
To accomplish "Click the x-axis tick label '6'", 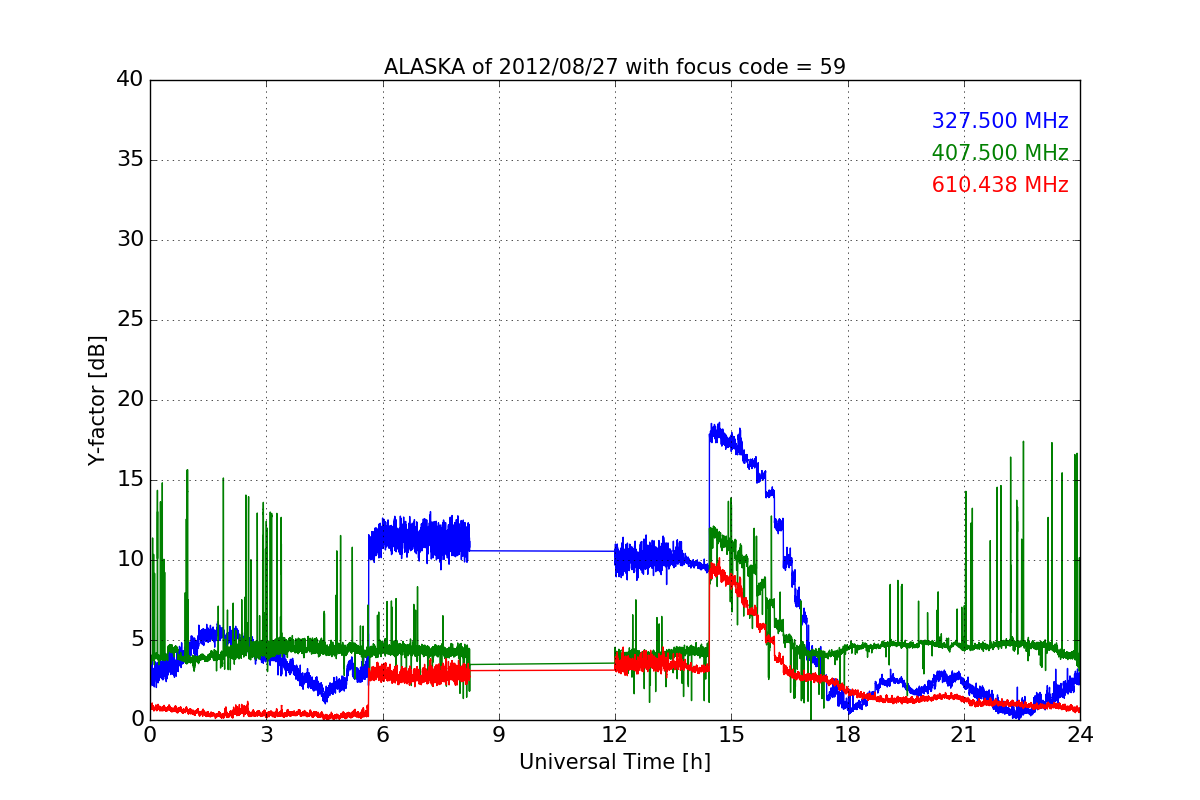I will (383, 734).
